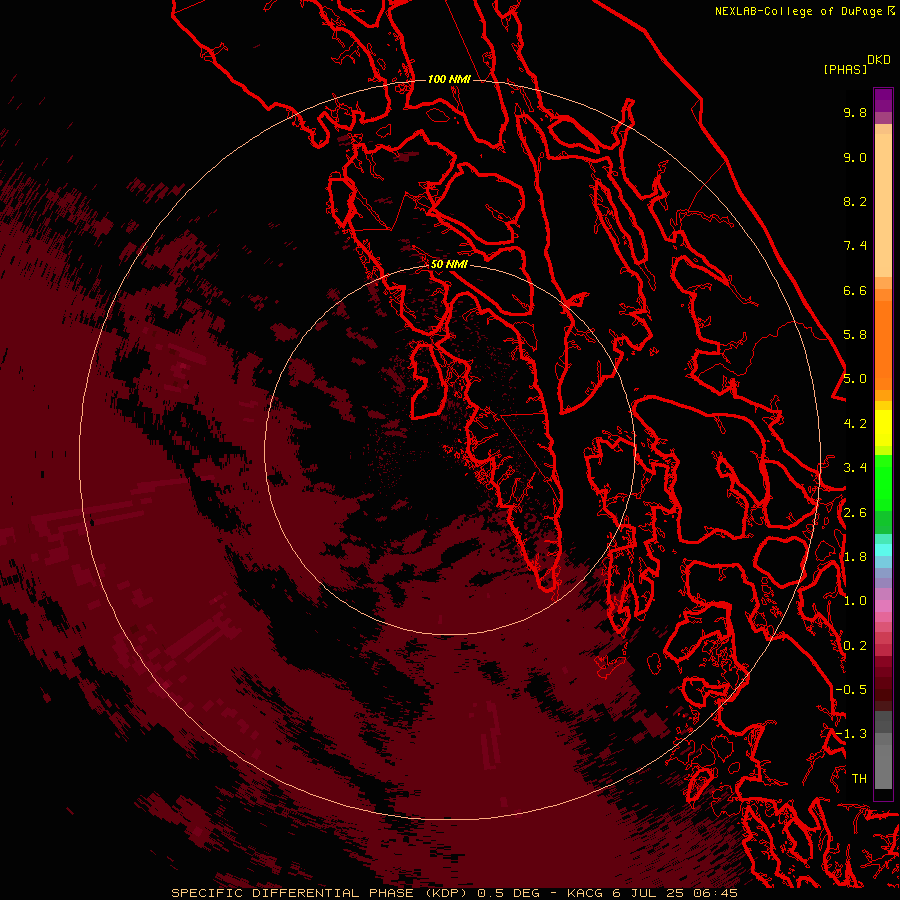Pick the bright green color bar segment
900x900 pixels.
coord(883,482)
